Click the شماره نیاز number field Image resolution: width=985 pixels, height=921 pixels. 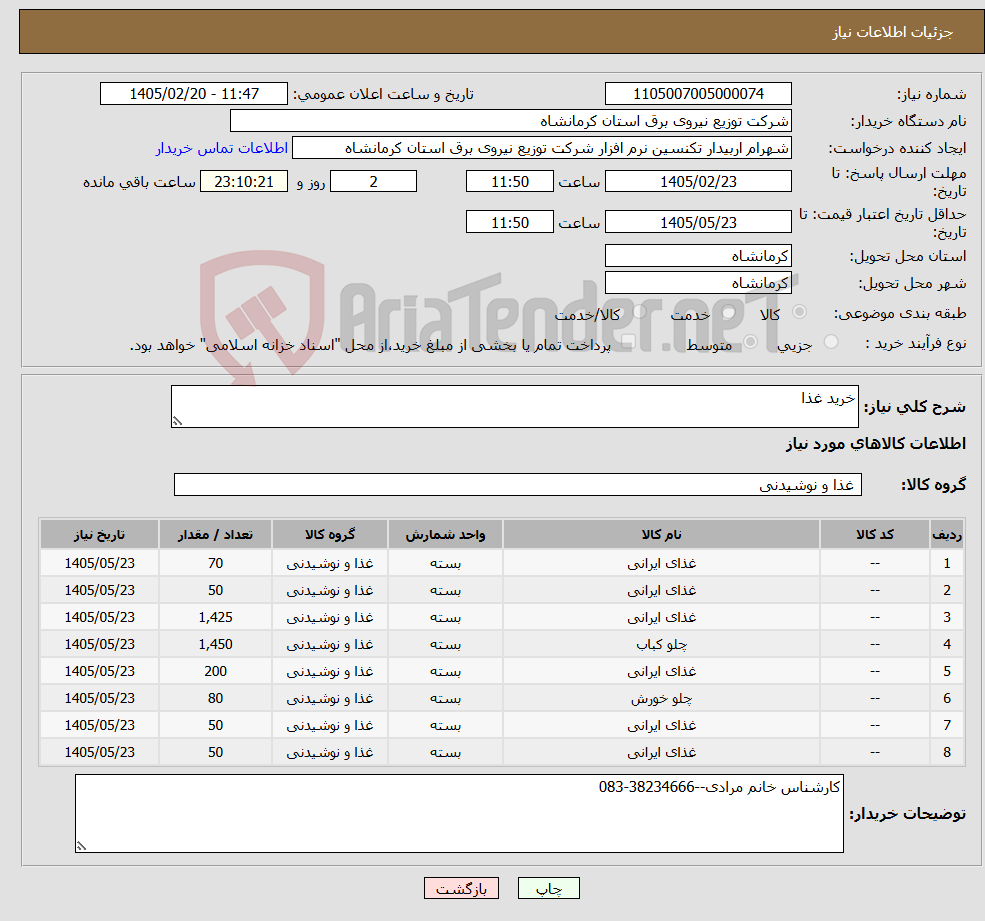click(698, 94)
